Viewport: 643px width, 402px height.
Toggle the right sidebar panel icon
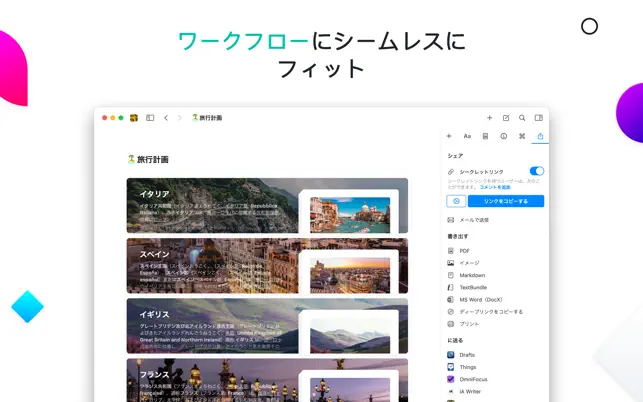click(x=539, y=118)
